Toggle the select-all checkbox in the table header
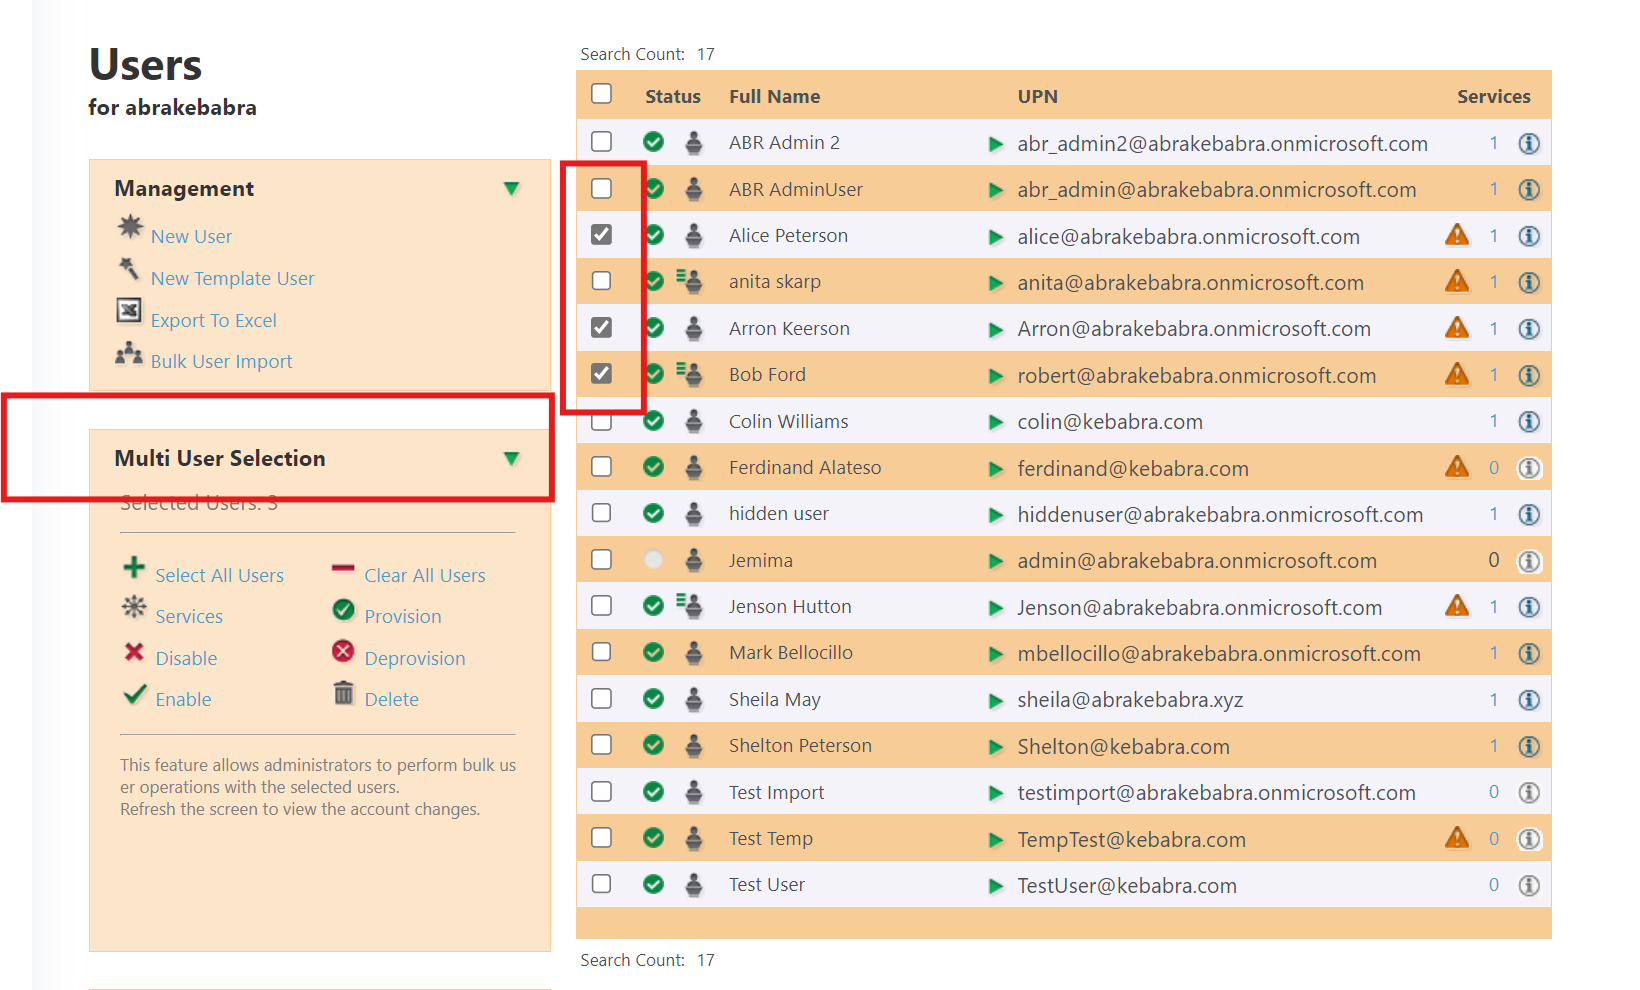The height and width of the screenshot is (990, 1640). 601,93
